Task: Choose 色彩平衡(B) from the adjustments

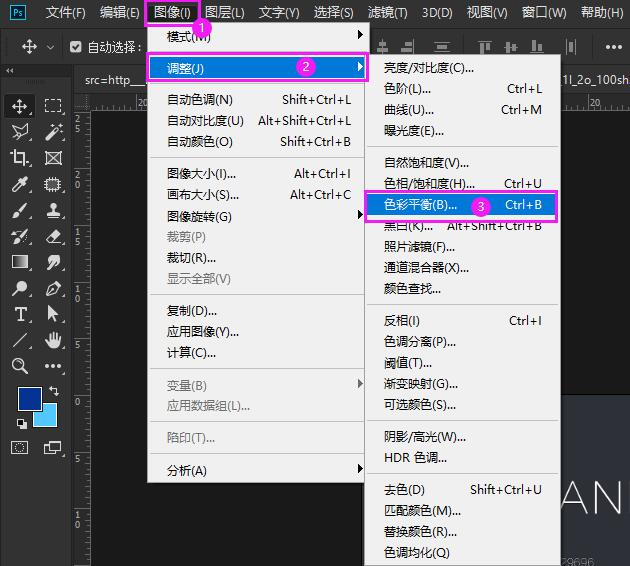Action: point(461,205)
